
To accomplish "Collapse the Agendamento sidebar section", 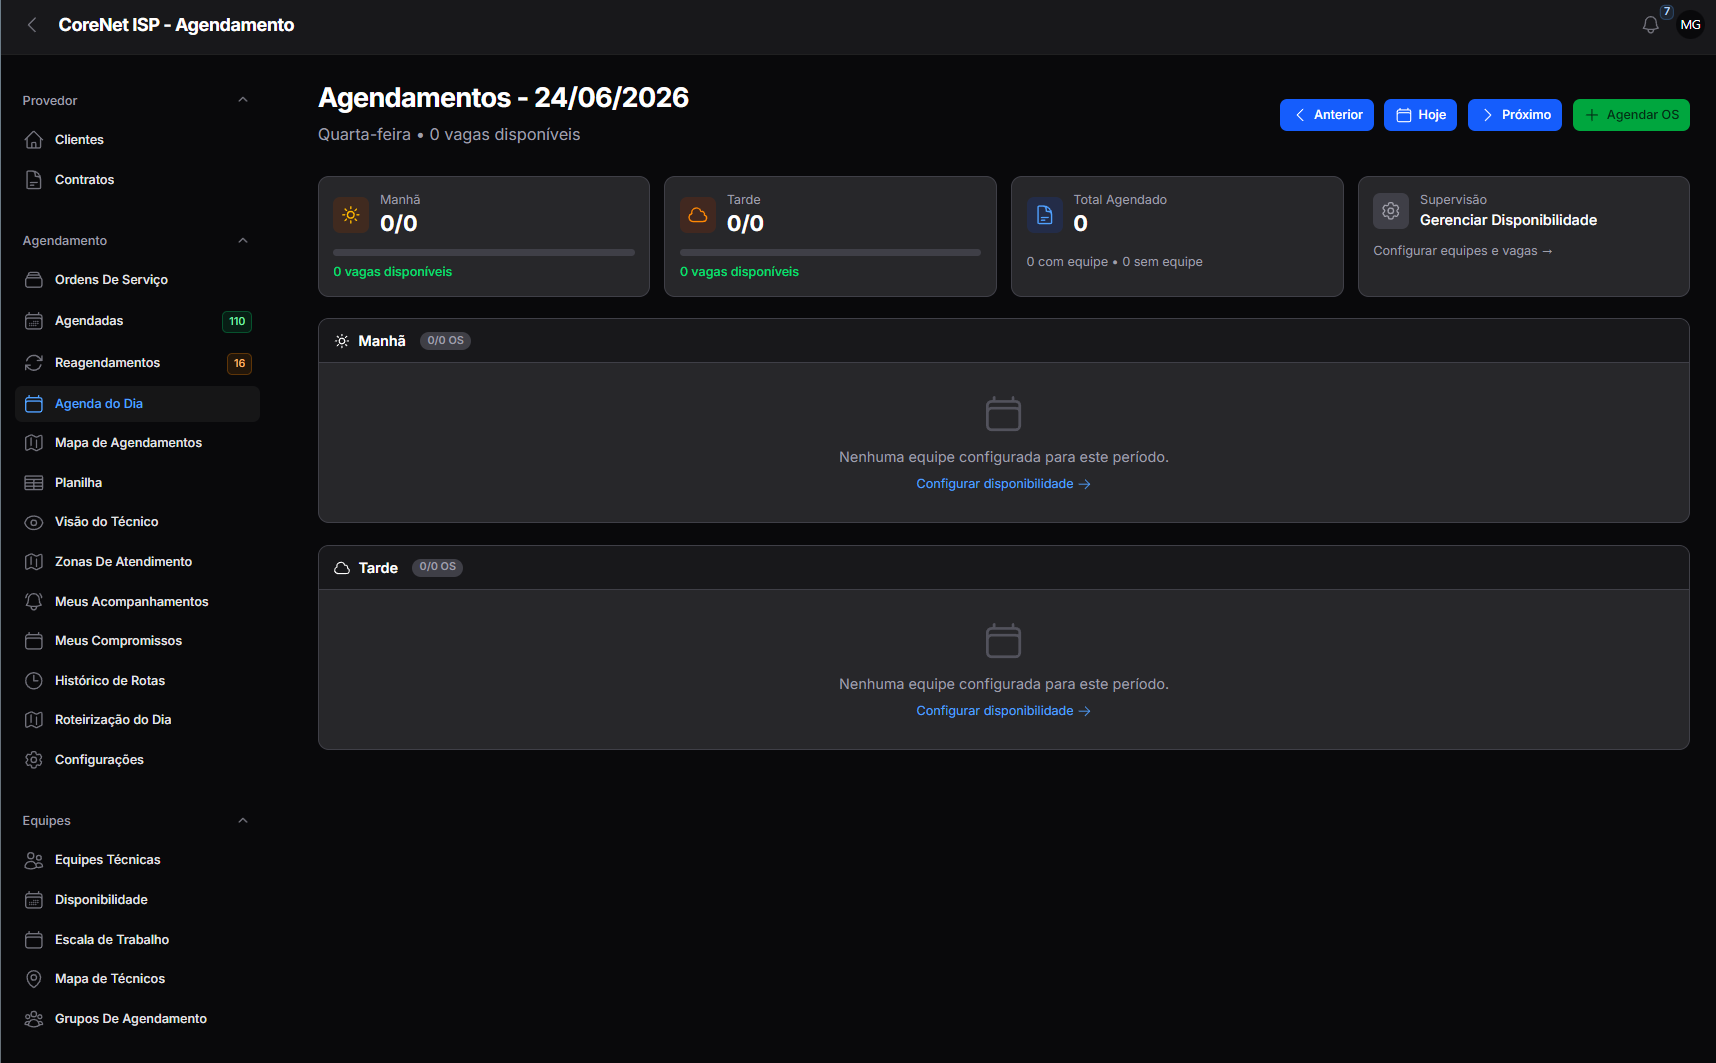I will pyautogui.click(x=242, y=241).
